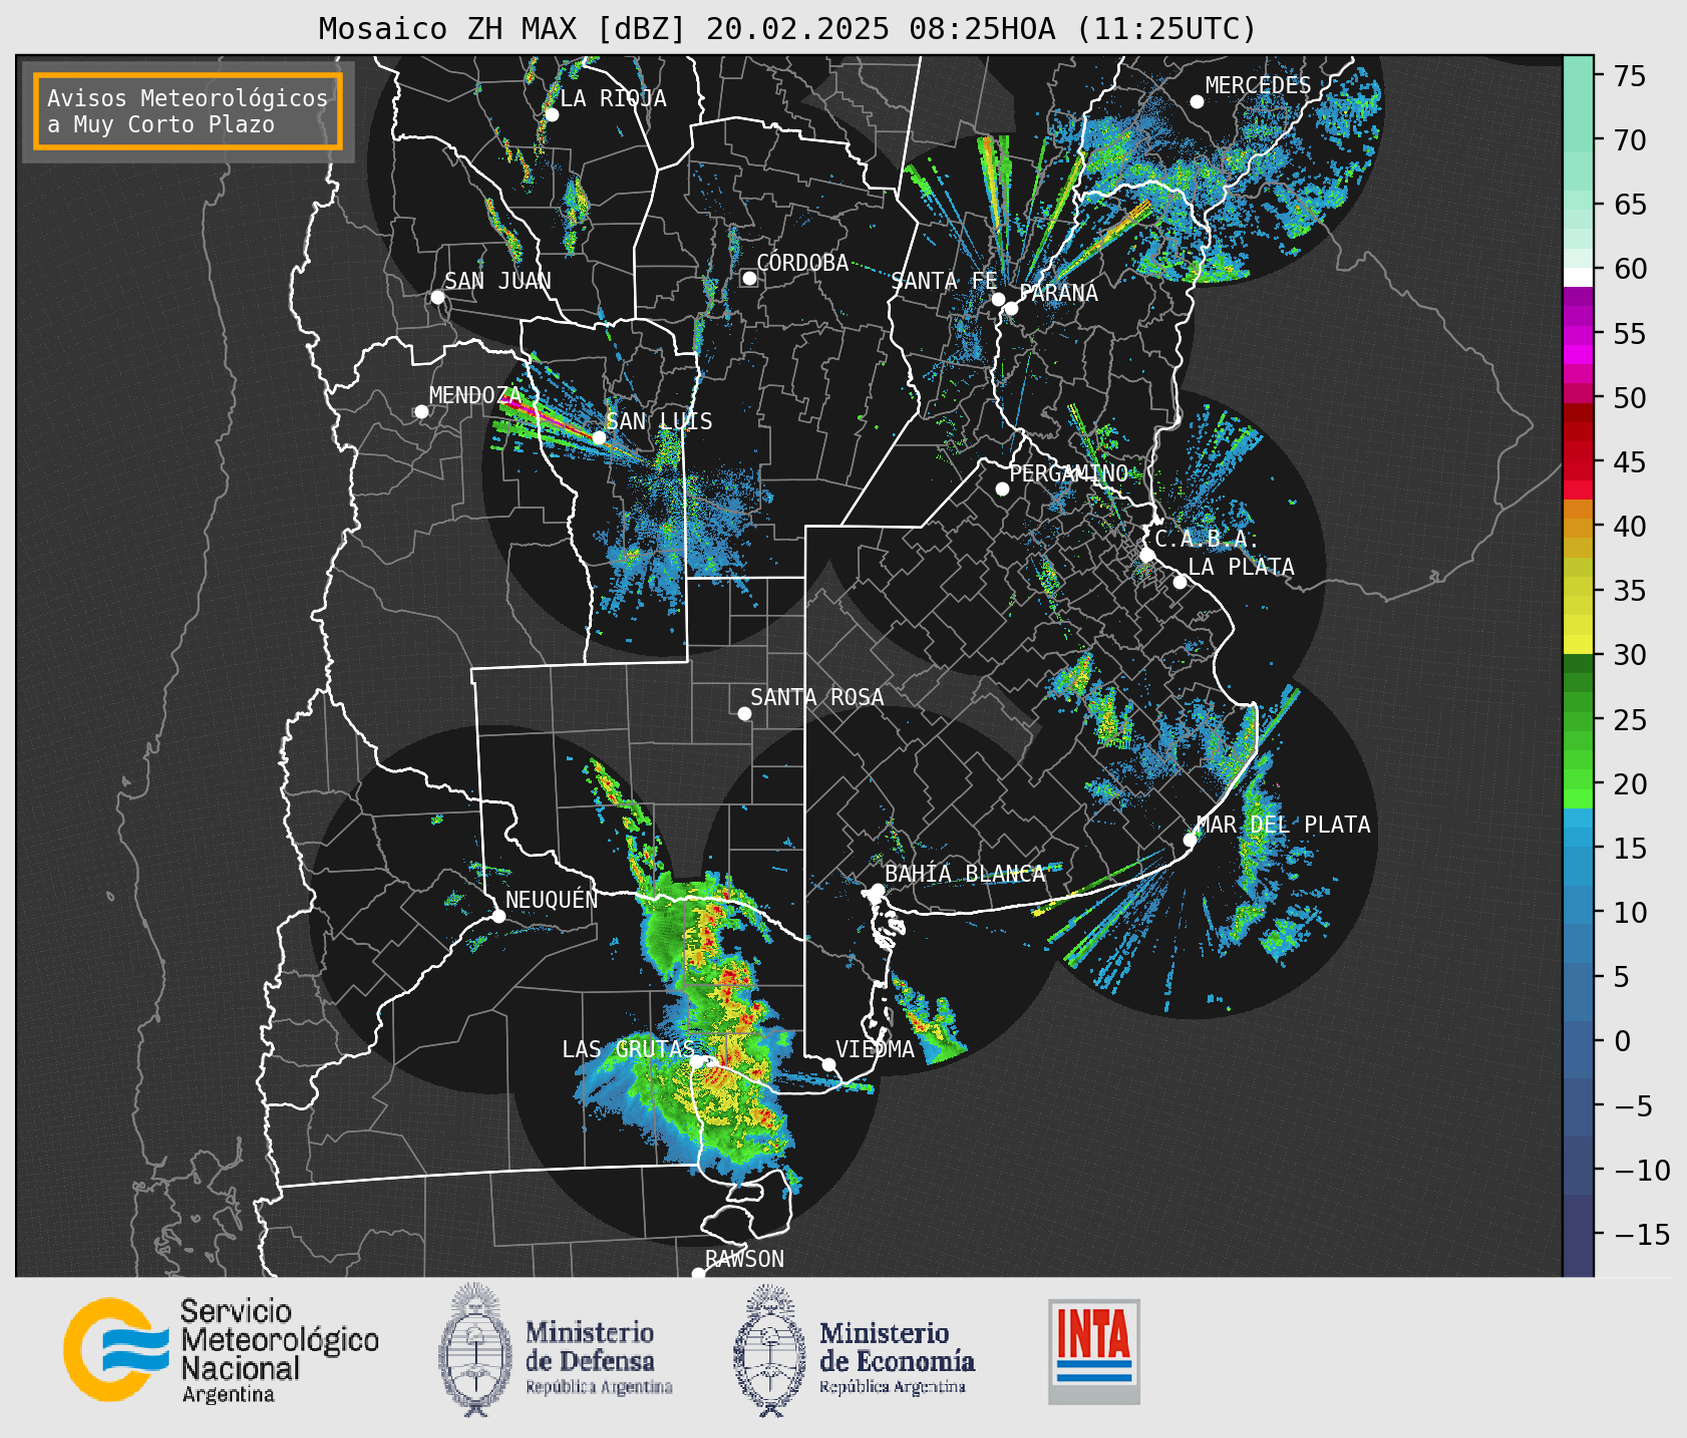Click the −15 value on the dBZ scale
The width and height of the screenshot is (1687, 1438).
point(1641,1234)
